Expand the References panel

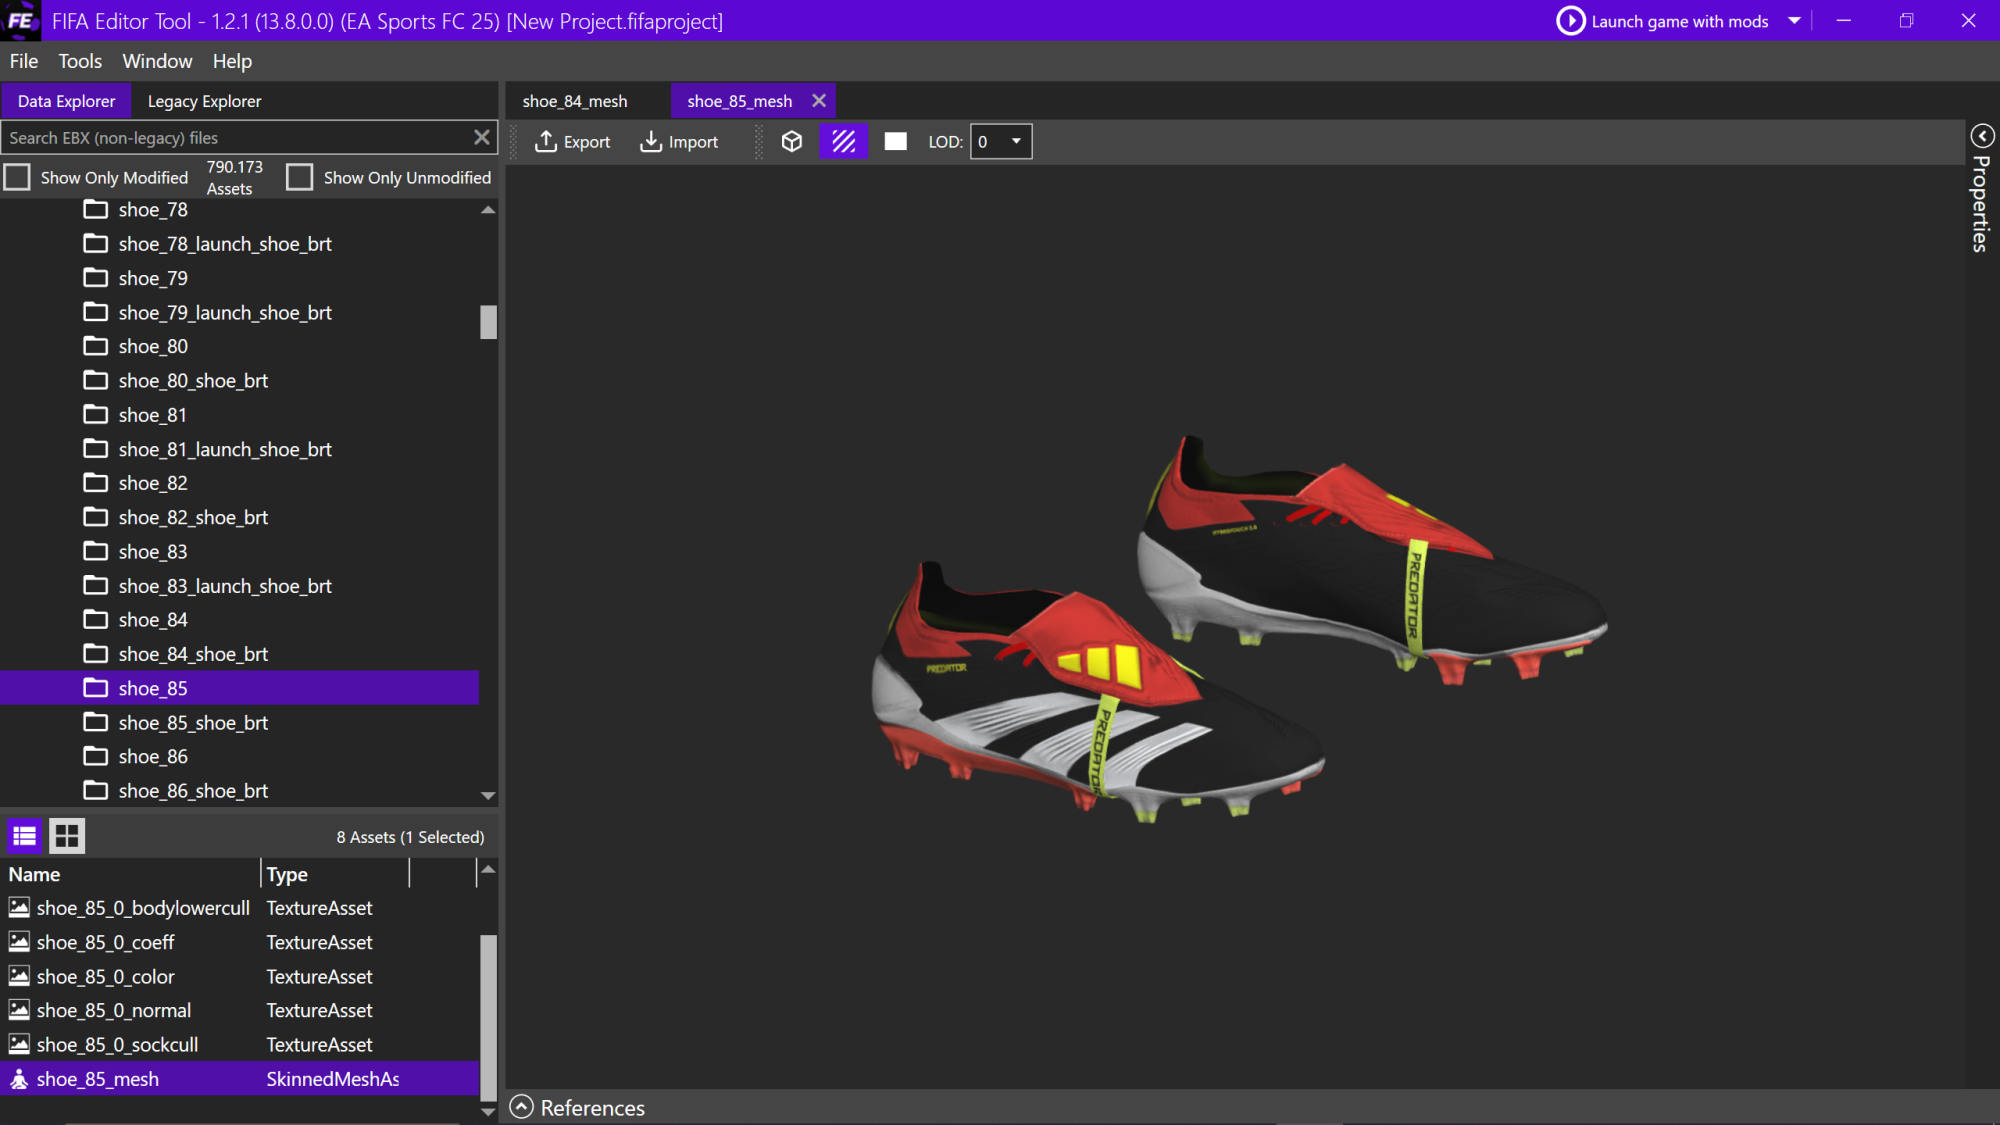pyautogui.click(x=521, y=1107)
